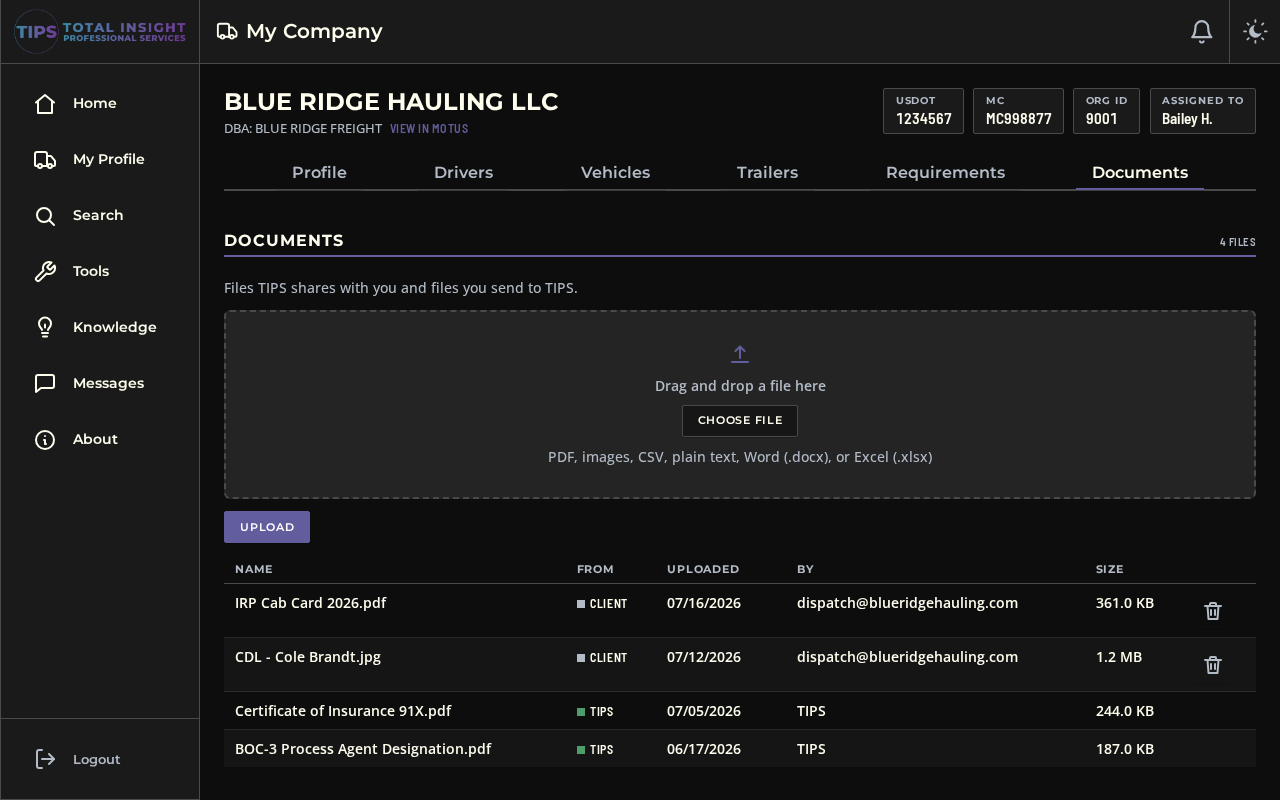Click the TIPS Total Insight logo
This screenshot has height=800, width=1280.
(x=100, y=32)
